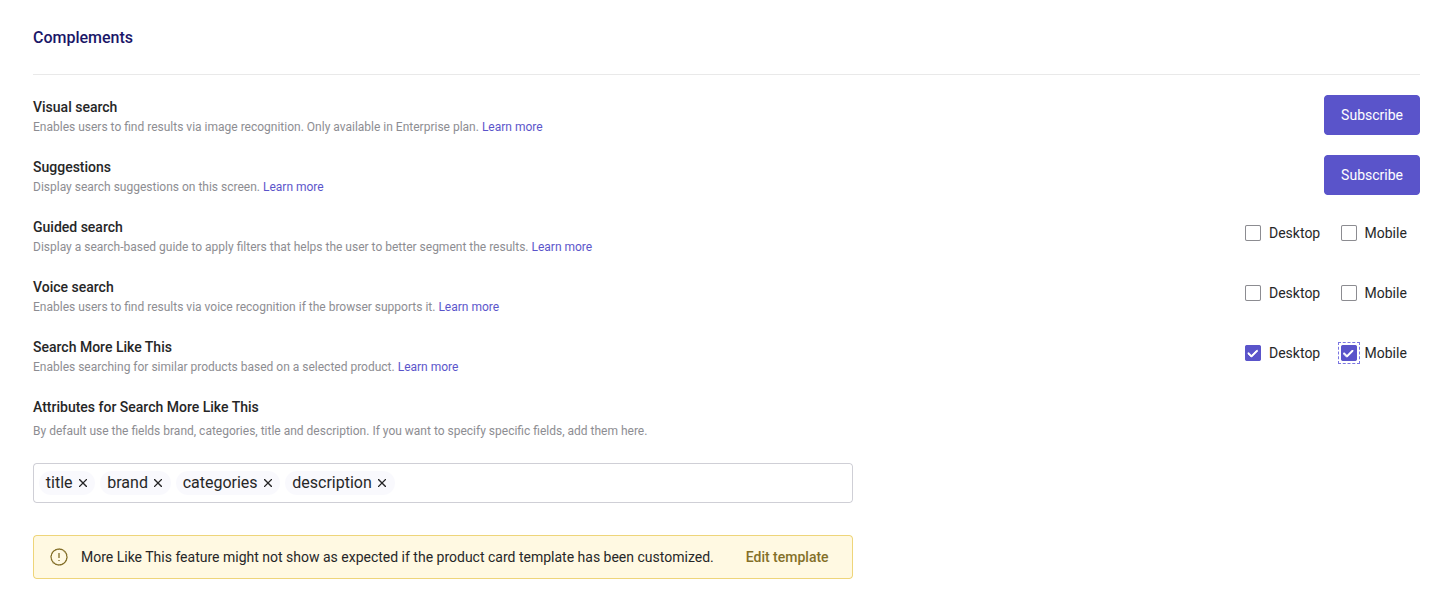Disable Search More Like This on Mobile
This screenshot has width=1452, height=611.
coord(1349,352)
